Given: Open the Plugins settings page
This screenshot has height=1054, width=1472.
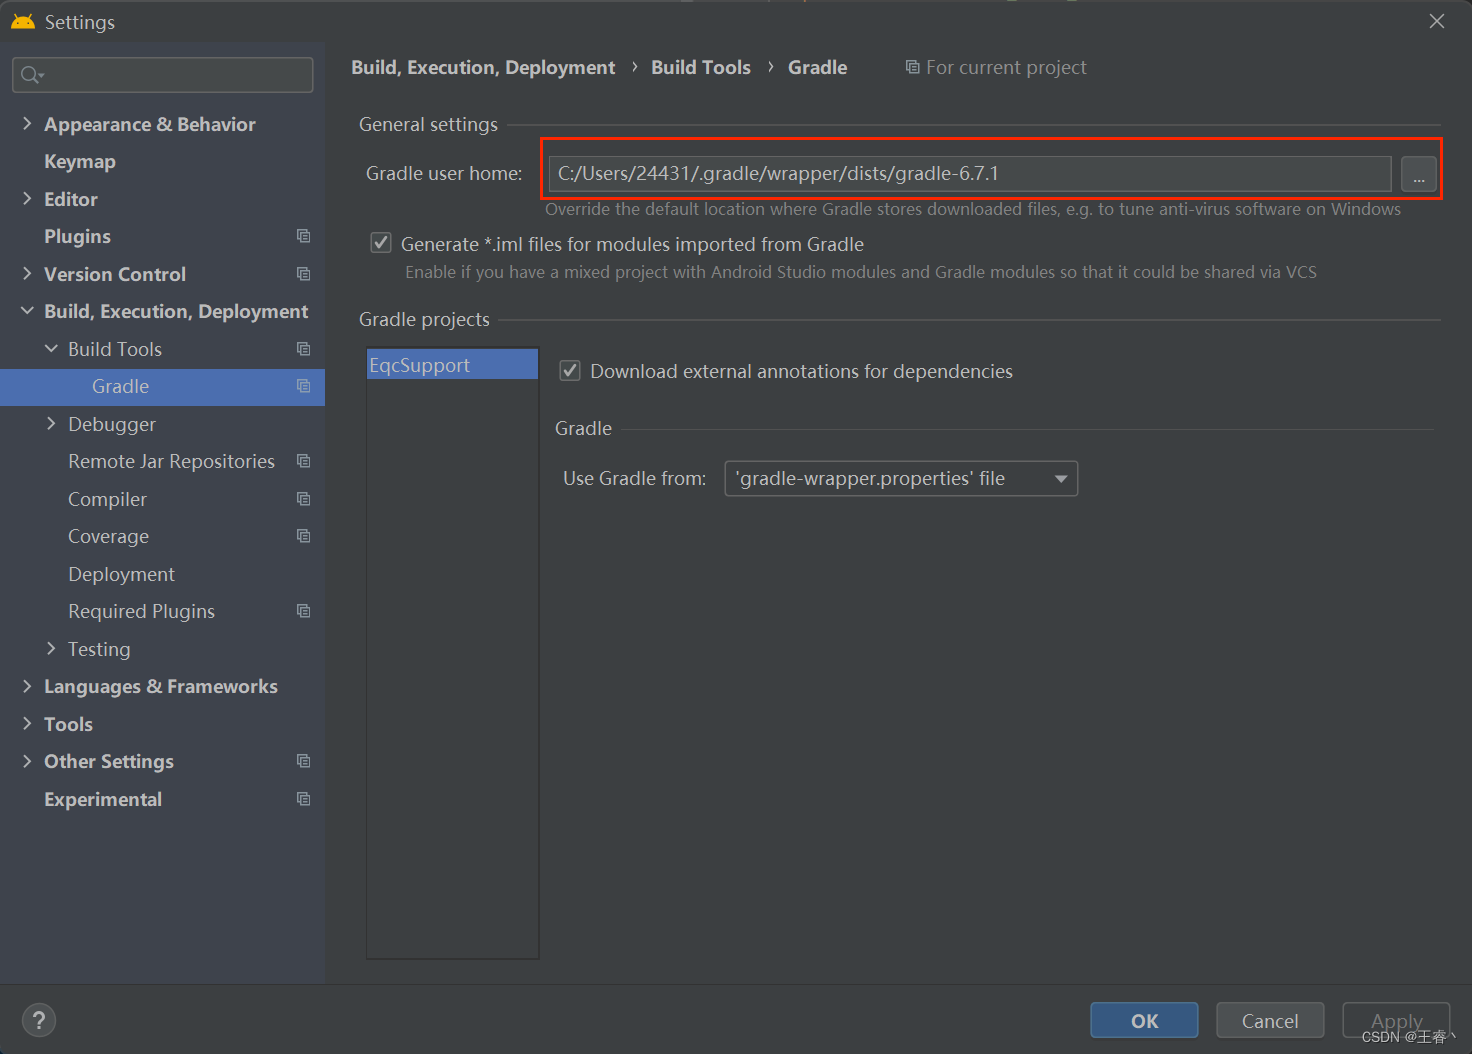Looking at the screenshot, I should tap(77, 236).
